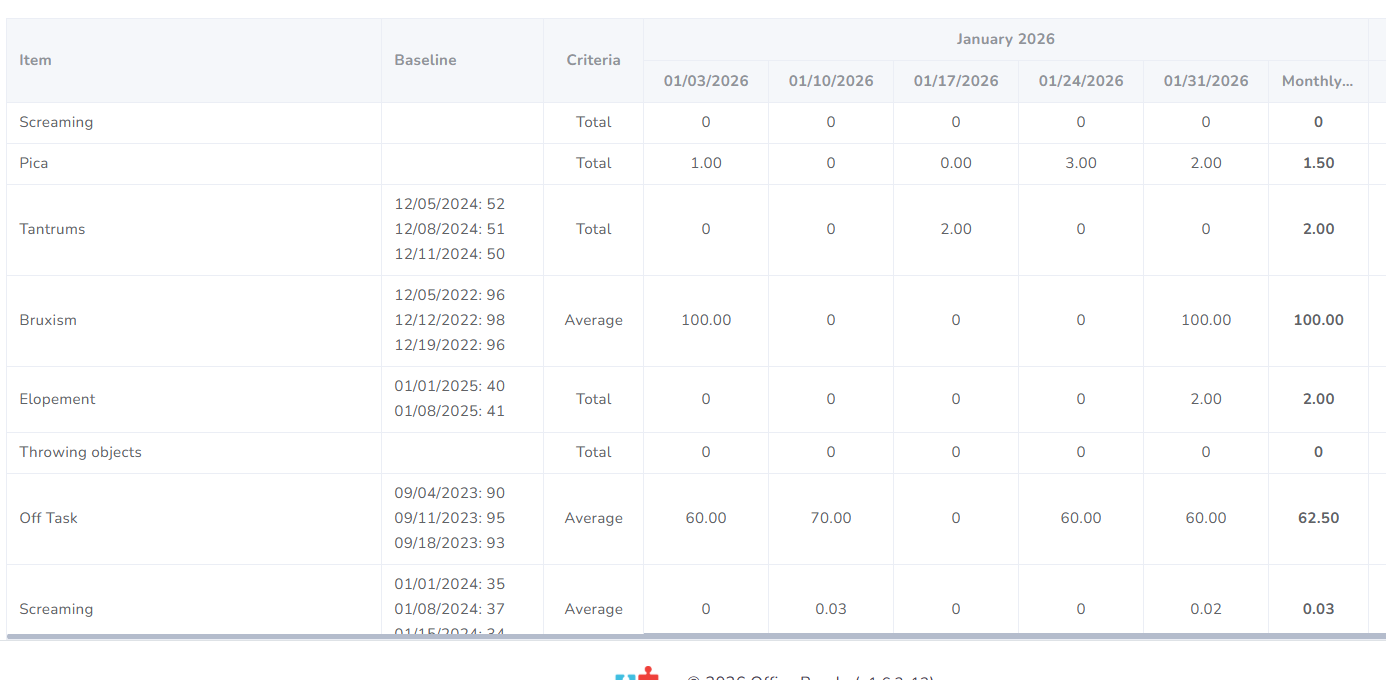Click the Baseline column header
Screen dimensions: 1386x680
pos(425,60)
